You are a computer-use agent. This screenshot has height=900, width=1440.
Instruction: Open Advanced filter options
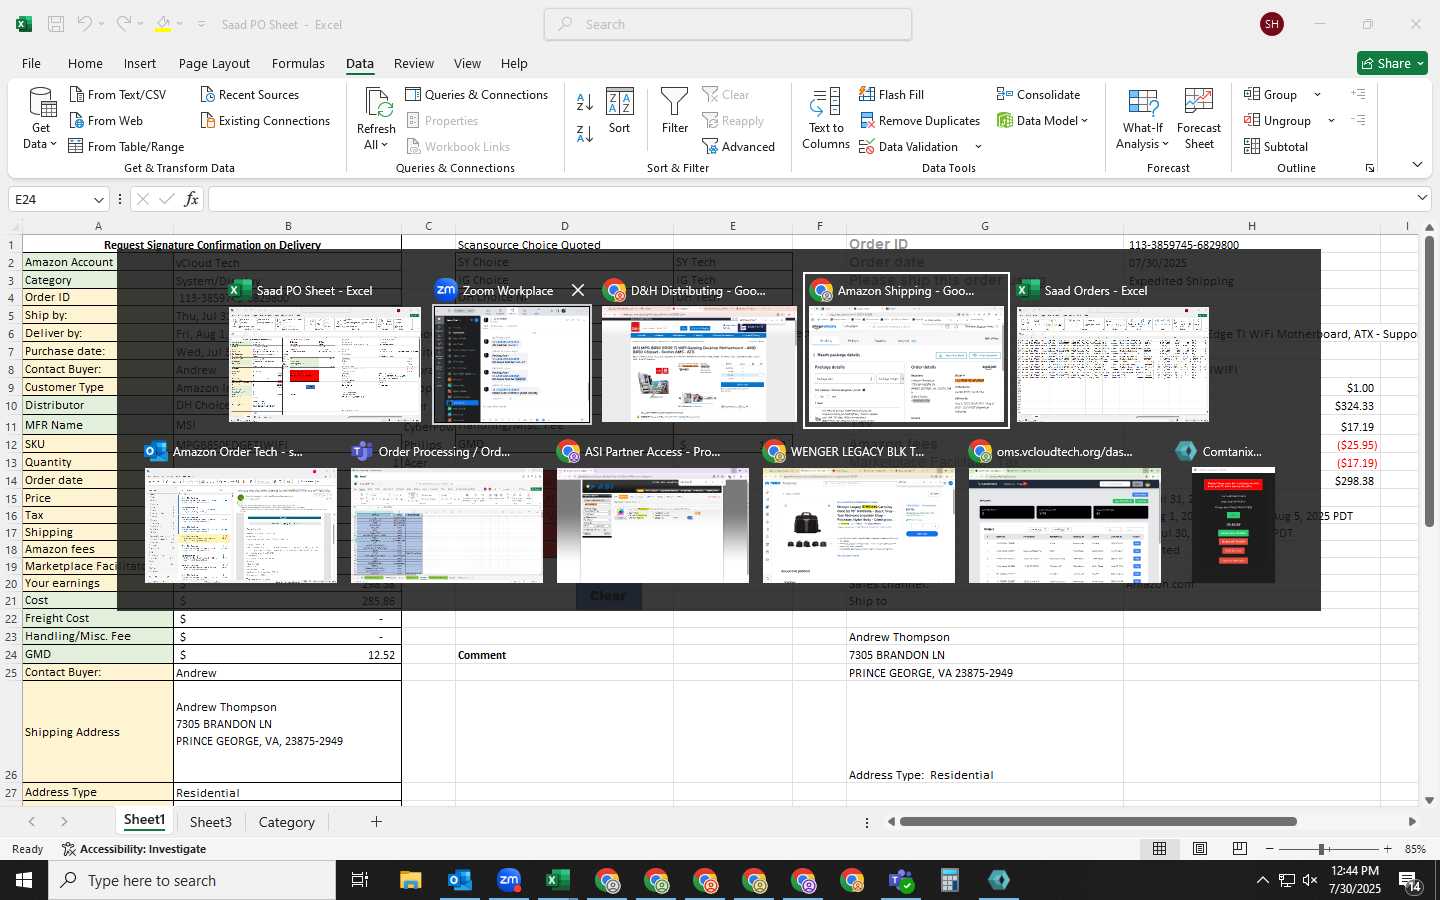[x=738, y=147]
